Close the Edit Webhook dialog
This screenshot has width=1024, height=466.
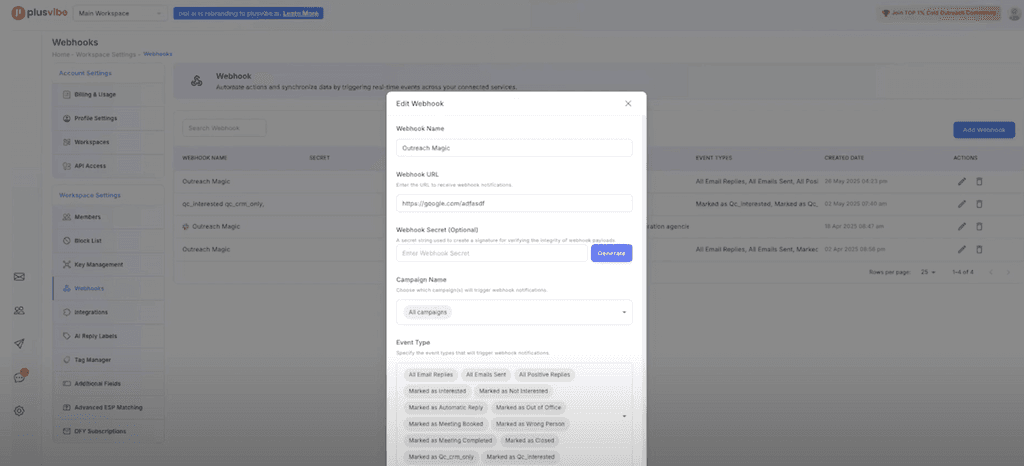tap(628, 103)
